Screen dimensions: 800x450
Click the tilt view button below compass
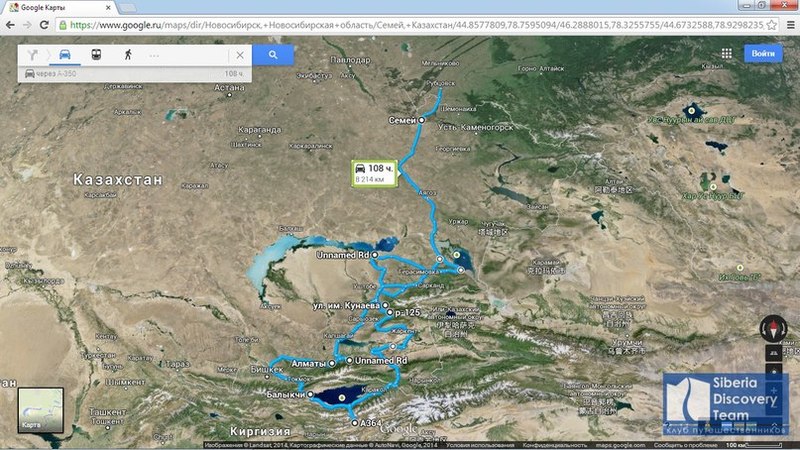773,353
